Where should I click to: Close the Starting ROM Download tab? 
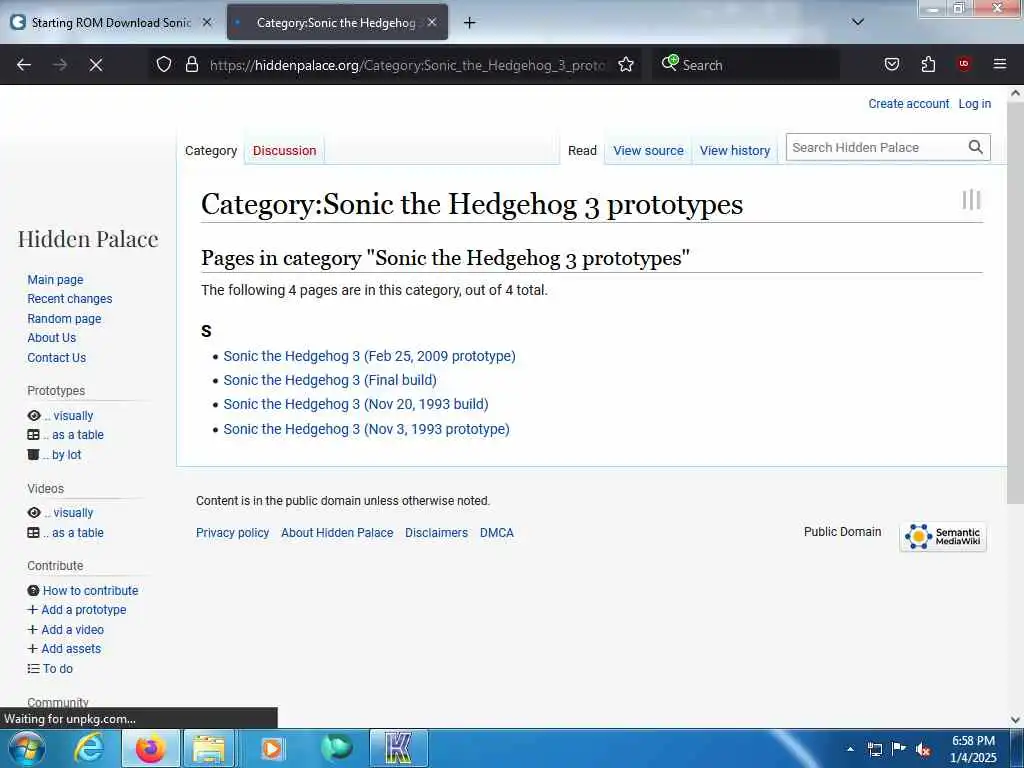[x=207, y=22]
